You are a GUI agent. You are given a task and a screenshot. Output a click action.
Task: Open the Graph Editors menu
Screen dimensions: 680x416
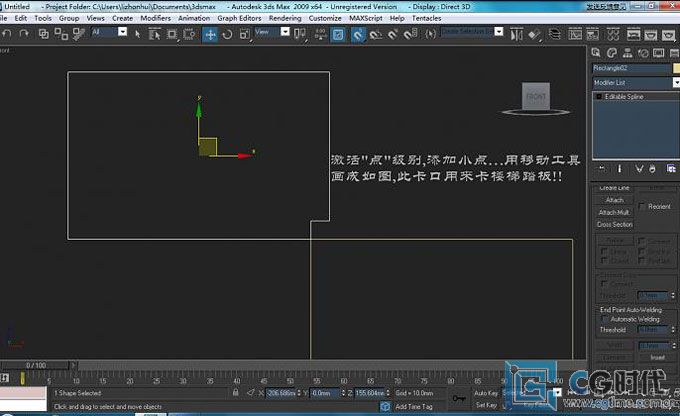point(239,18)
